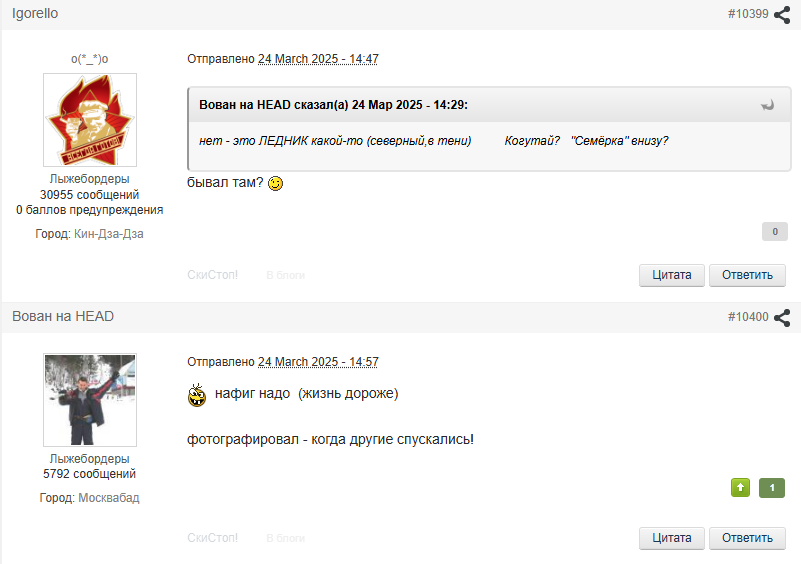Viewport: 801px width, 564px height.
Task: Click the green reputation count 1 badge
Action: [772, 487]
